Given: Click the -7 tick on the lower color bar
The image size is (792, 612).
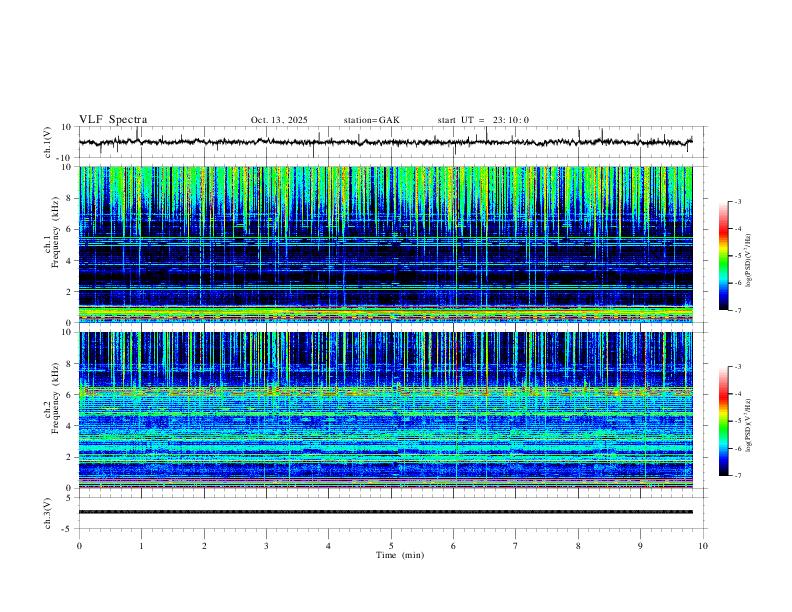Looking at the screenshot, I should pyautogui.click(x=738, y=476).
